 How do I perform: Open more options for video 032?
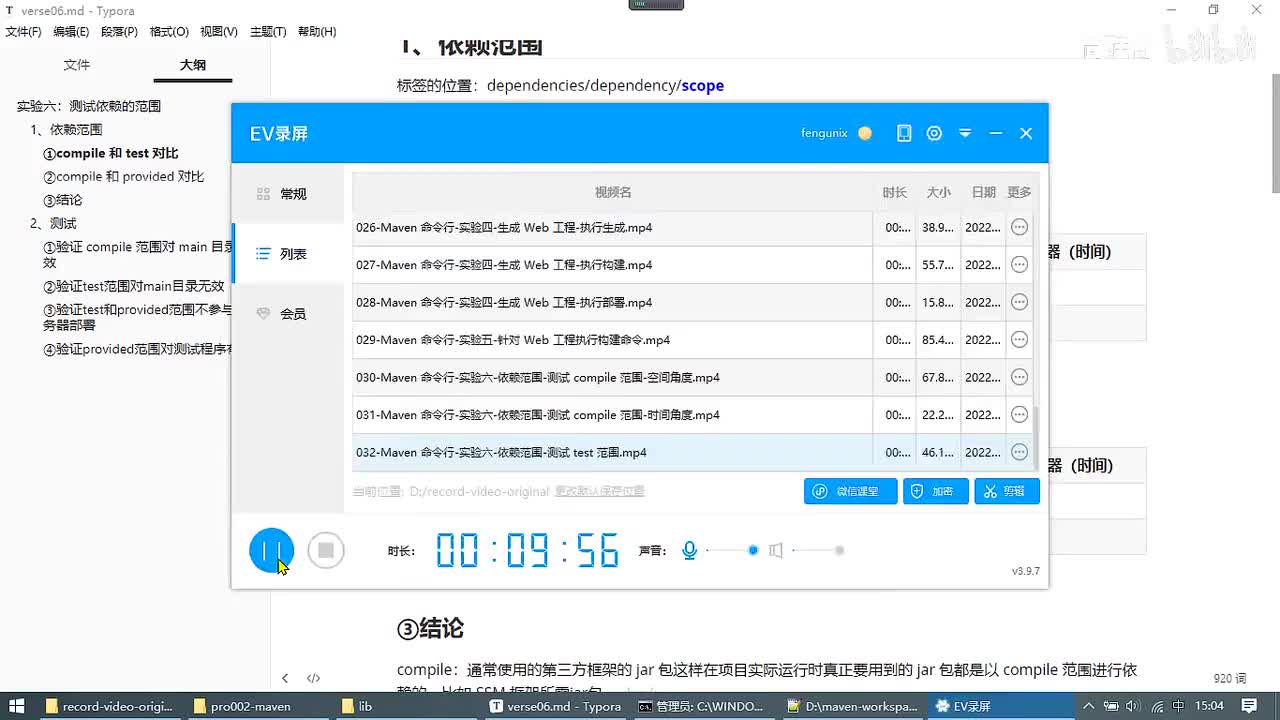(x=1019, y=452)
